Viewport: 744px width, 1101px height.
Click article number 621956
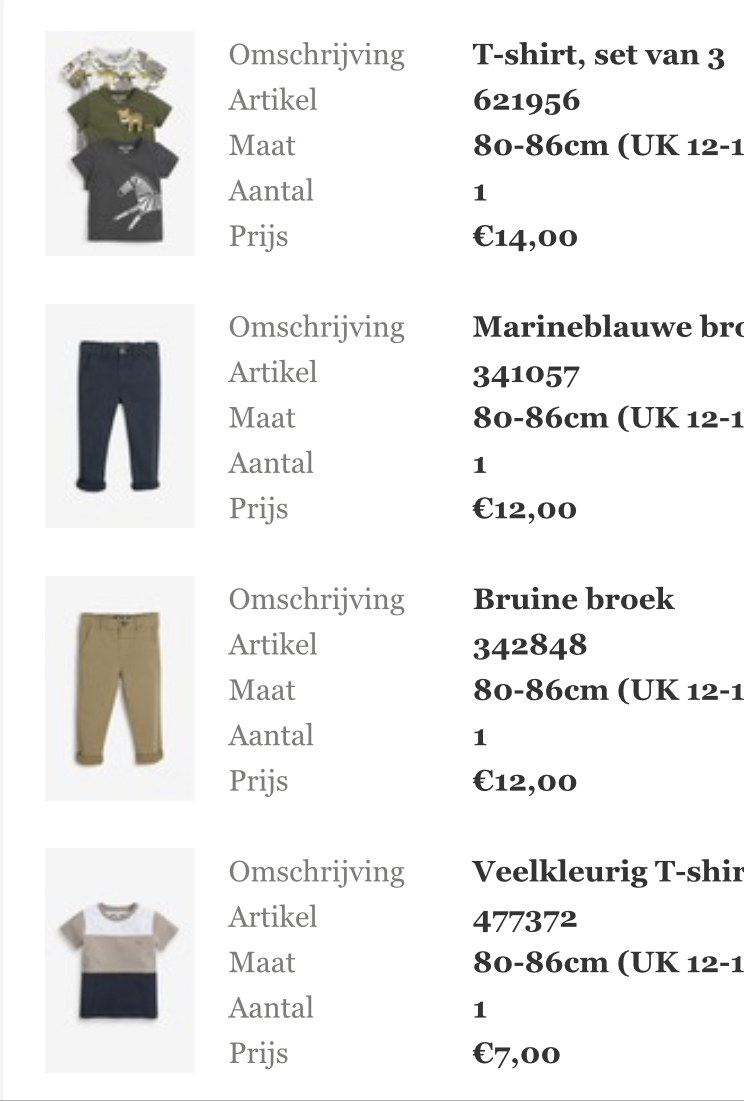click(526, 101)
